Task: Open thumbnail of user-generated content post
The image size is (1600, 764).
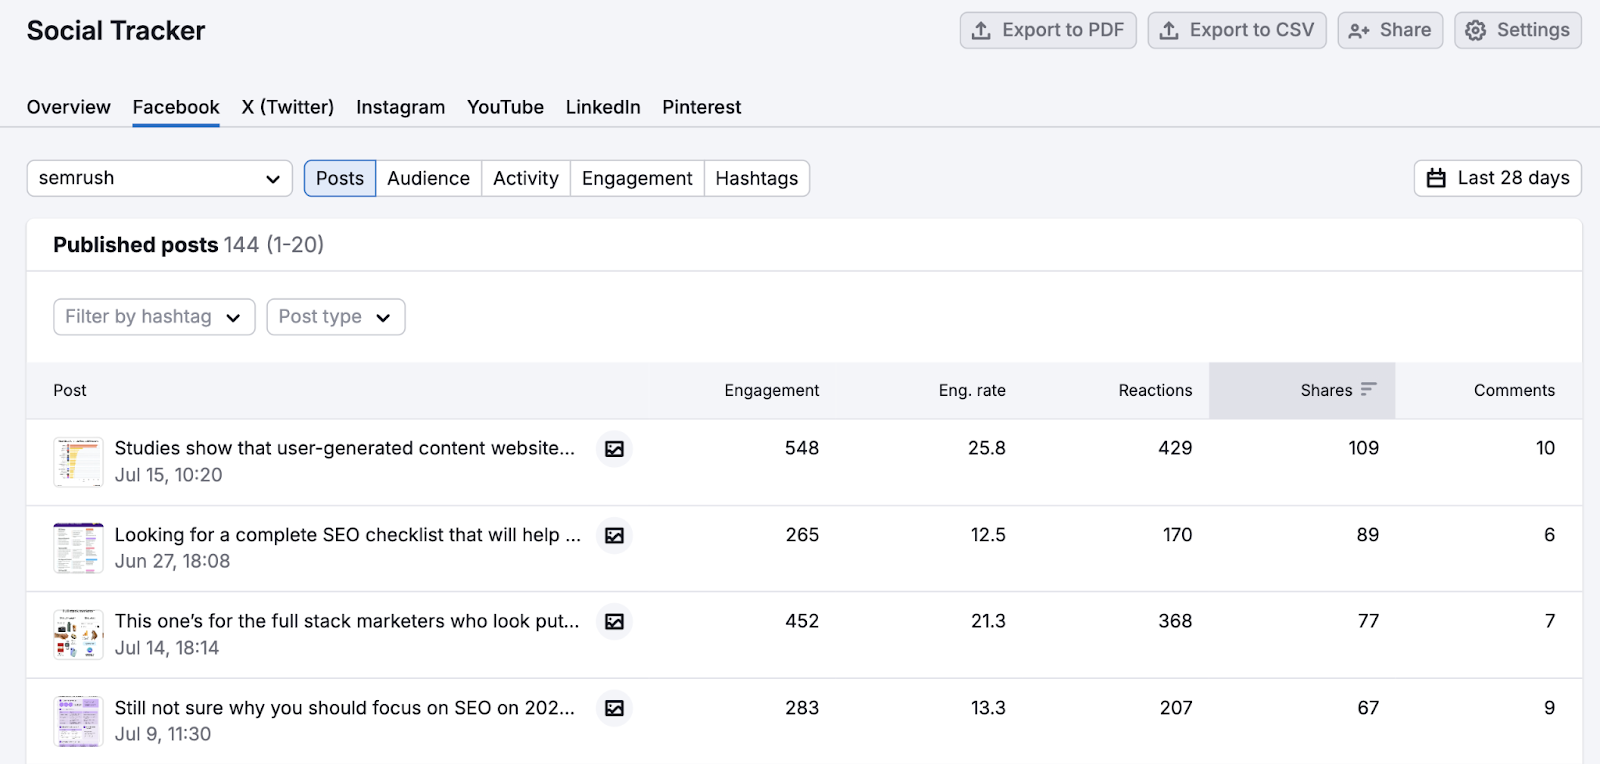Action: pos(78,462)
